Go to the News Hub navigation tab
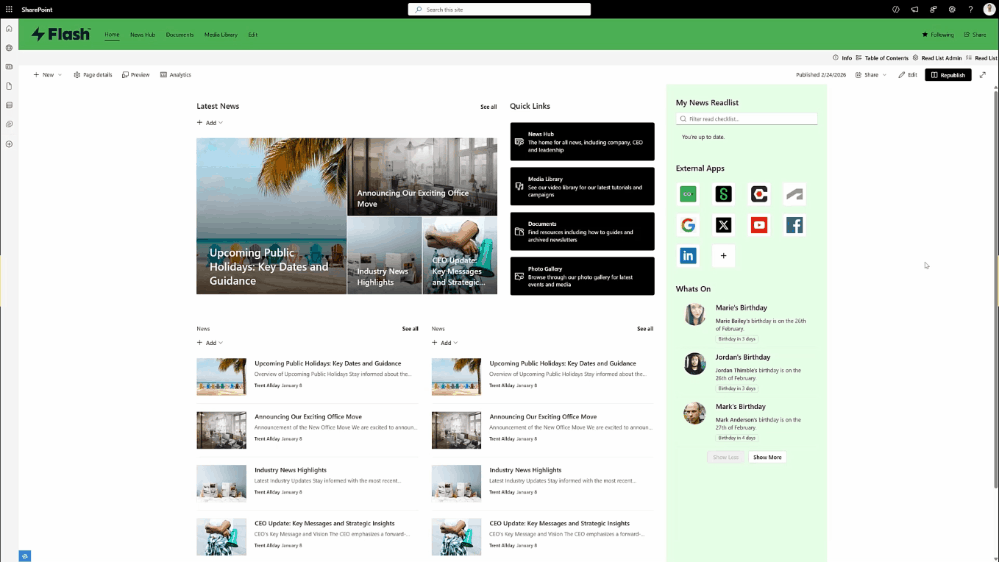The height and width of the screenshot is (562, 999). [142, 35]
